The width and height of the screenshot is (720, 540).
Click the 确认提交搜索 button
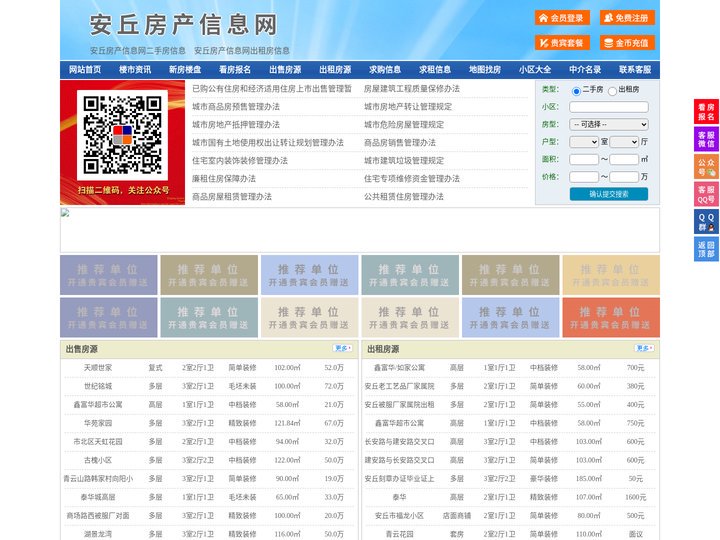609,194
